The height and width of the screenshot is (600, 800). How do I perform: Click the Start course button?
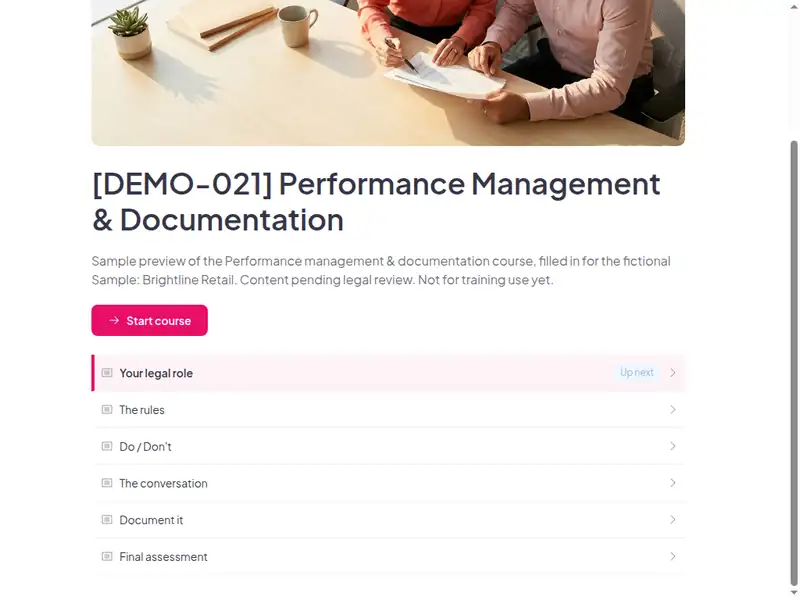tap(149, 320)
